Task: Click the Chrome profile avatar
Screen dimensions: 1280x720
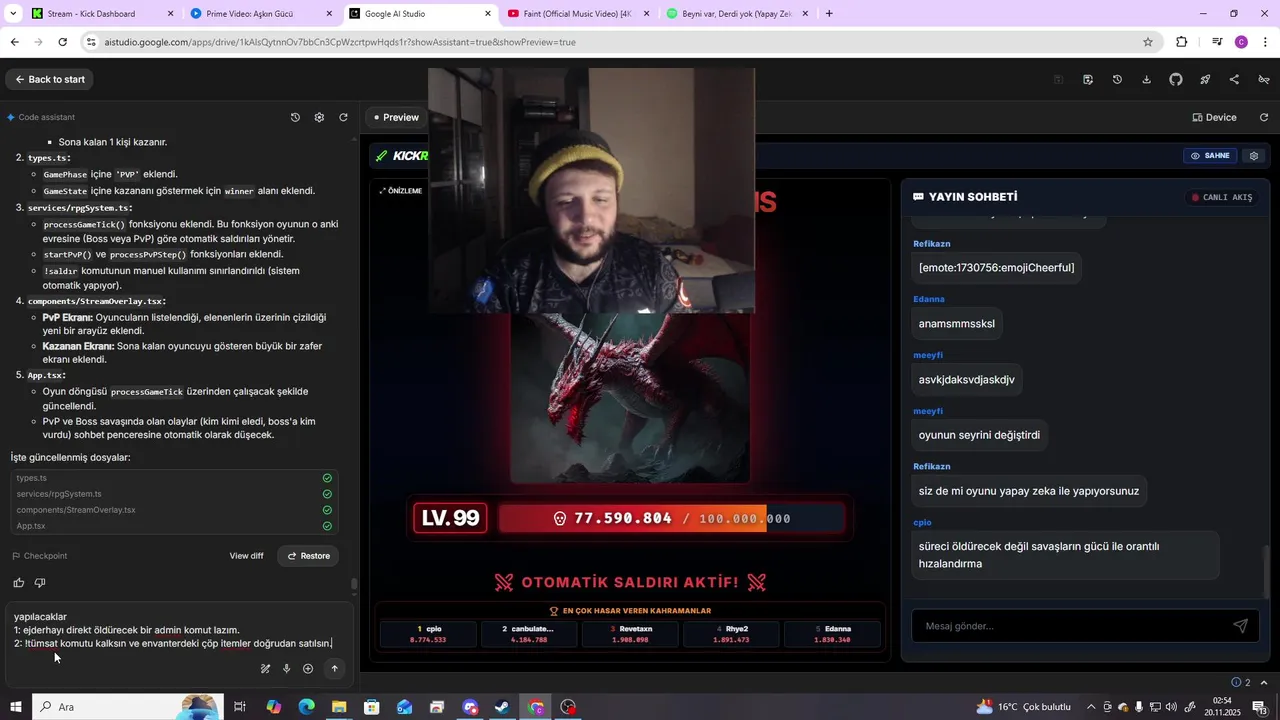Action: pyautogui.click(x=1241, y=42)
